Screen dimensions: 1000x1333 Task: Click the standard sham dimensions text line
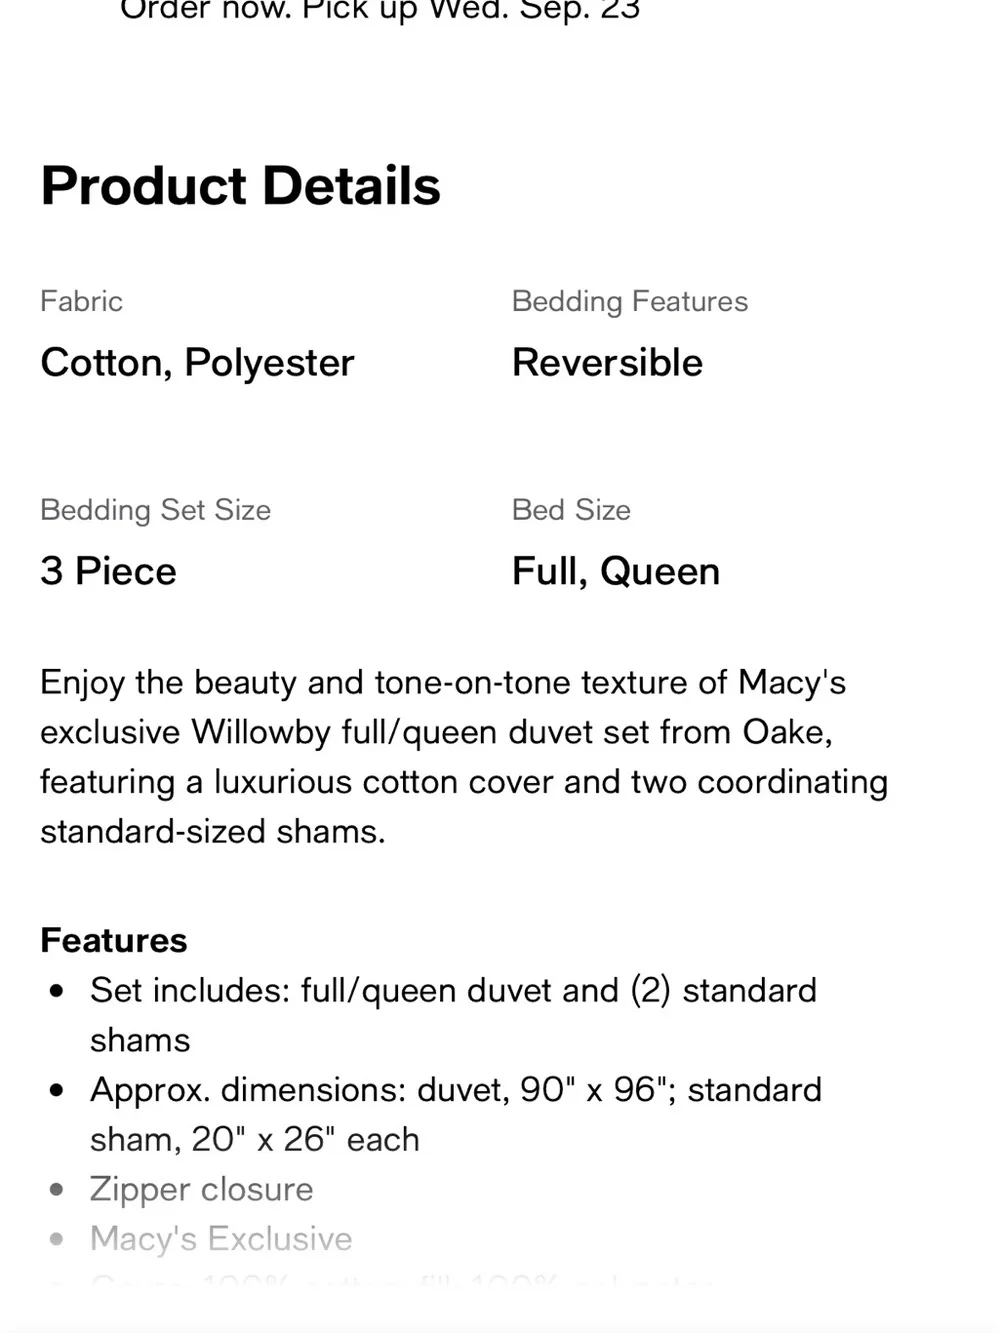[x=255, y=1139]
